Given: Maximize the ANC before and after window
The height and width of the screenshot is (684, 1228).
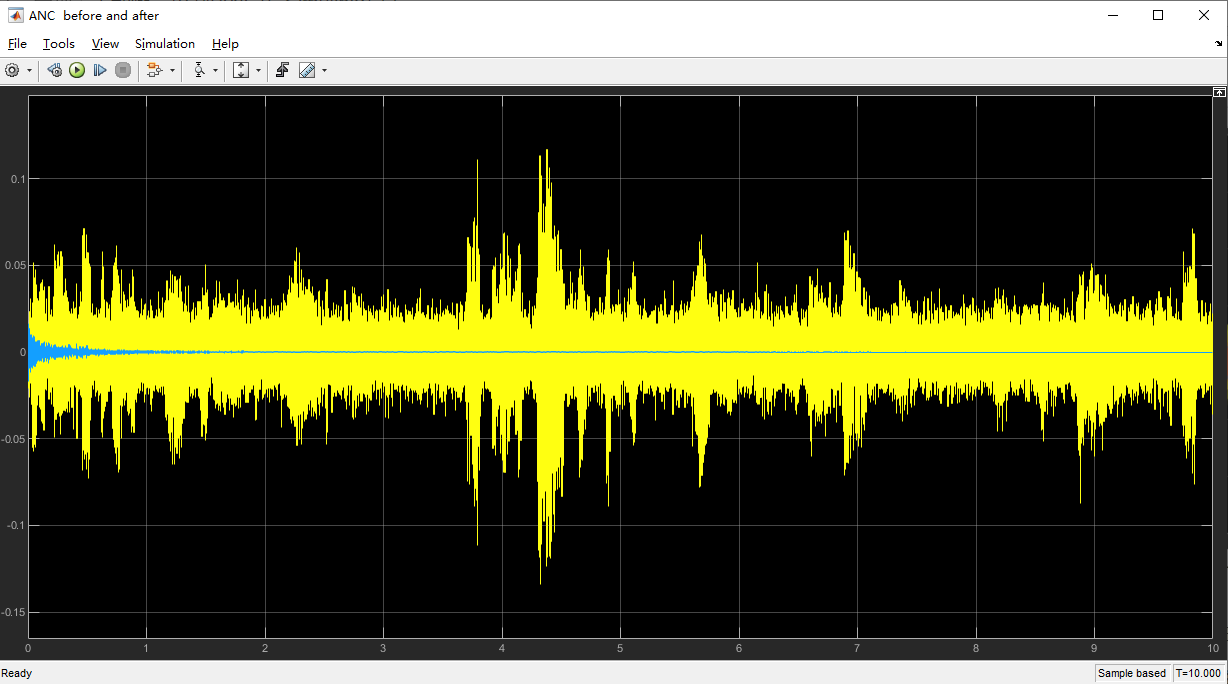Looking at the screenshot, I should coord(1158,15).
